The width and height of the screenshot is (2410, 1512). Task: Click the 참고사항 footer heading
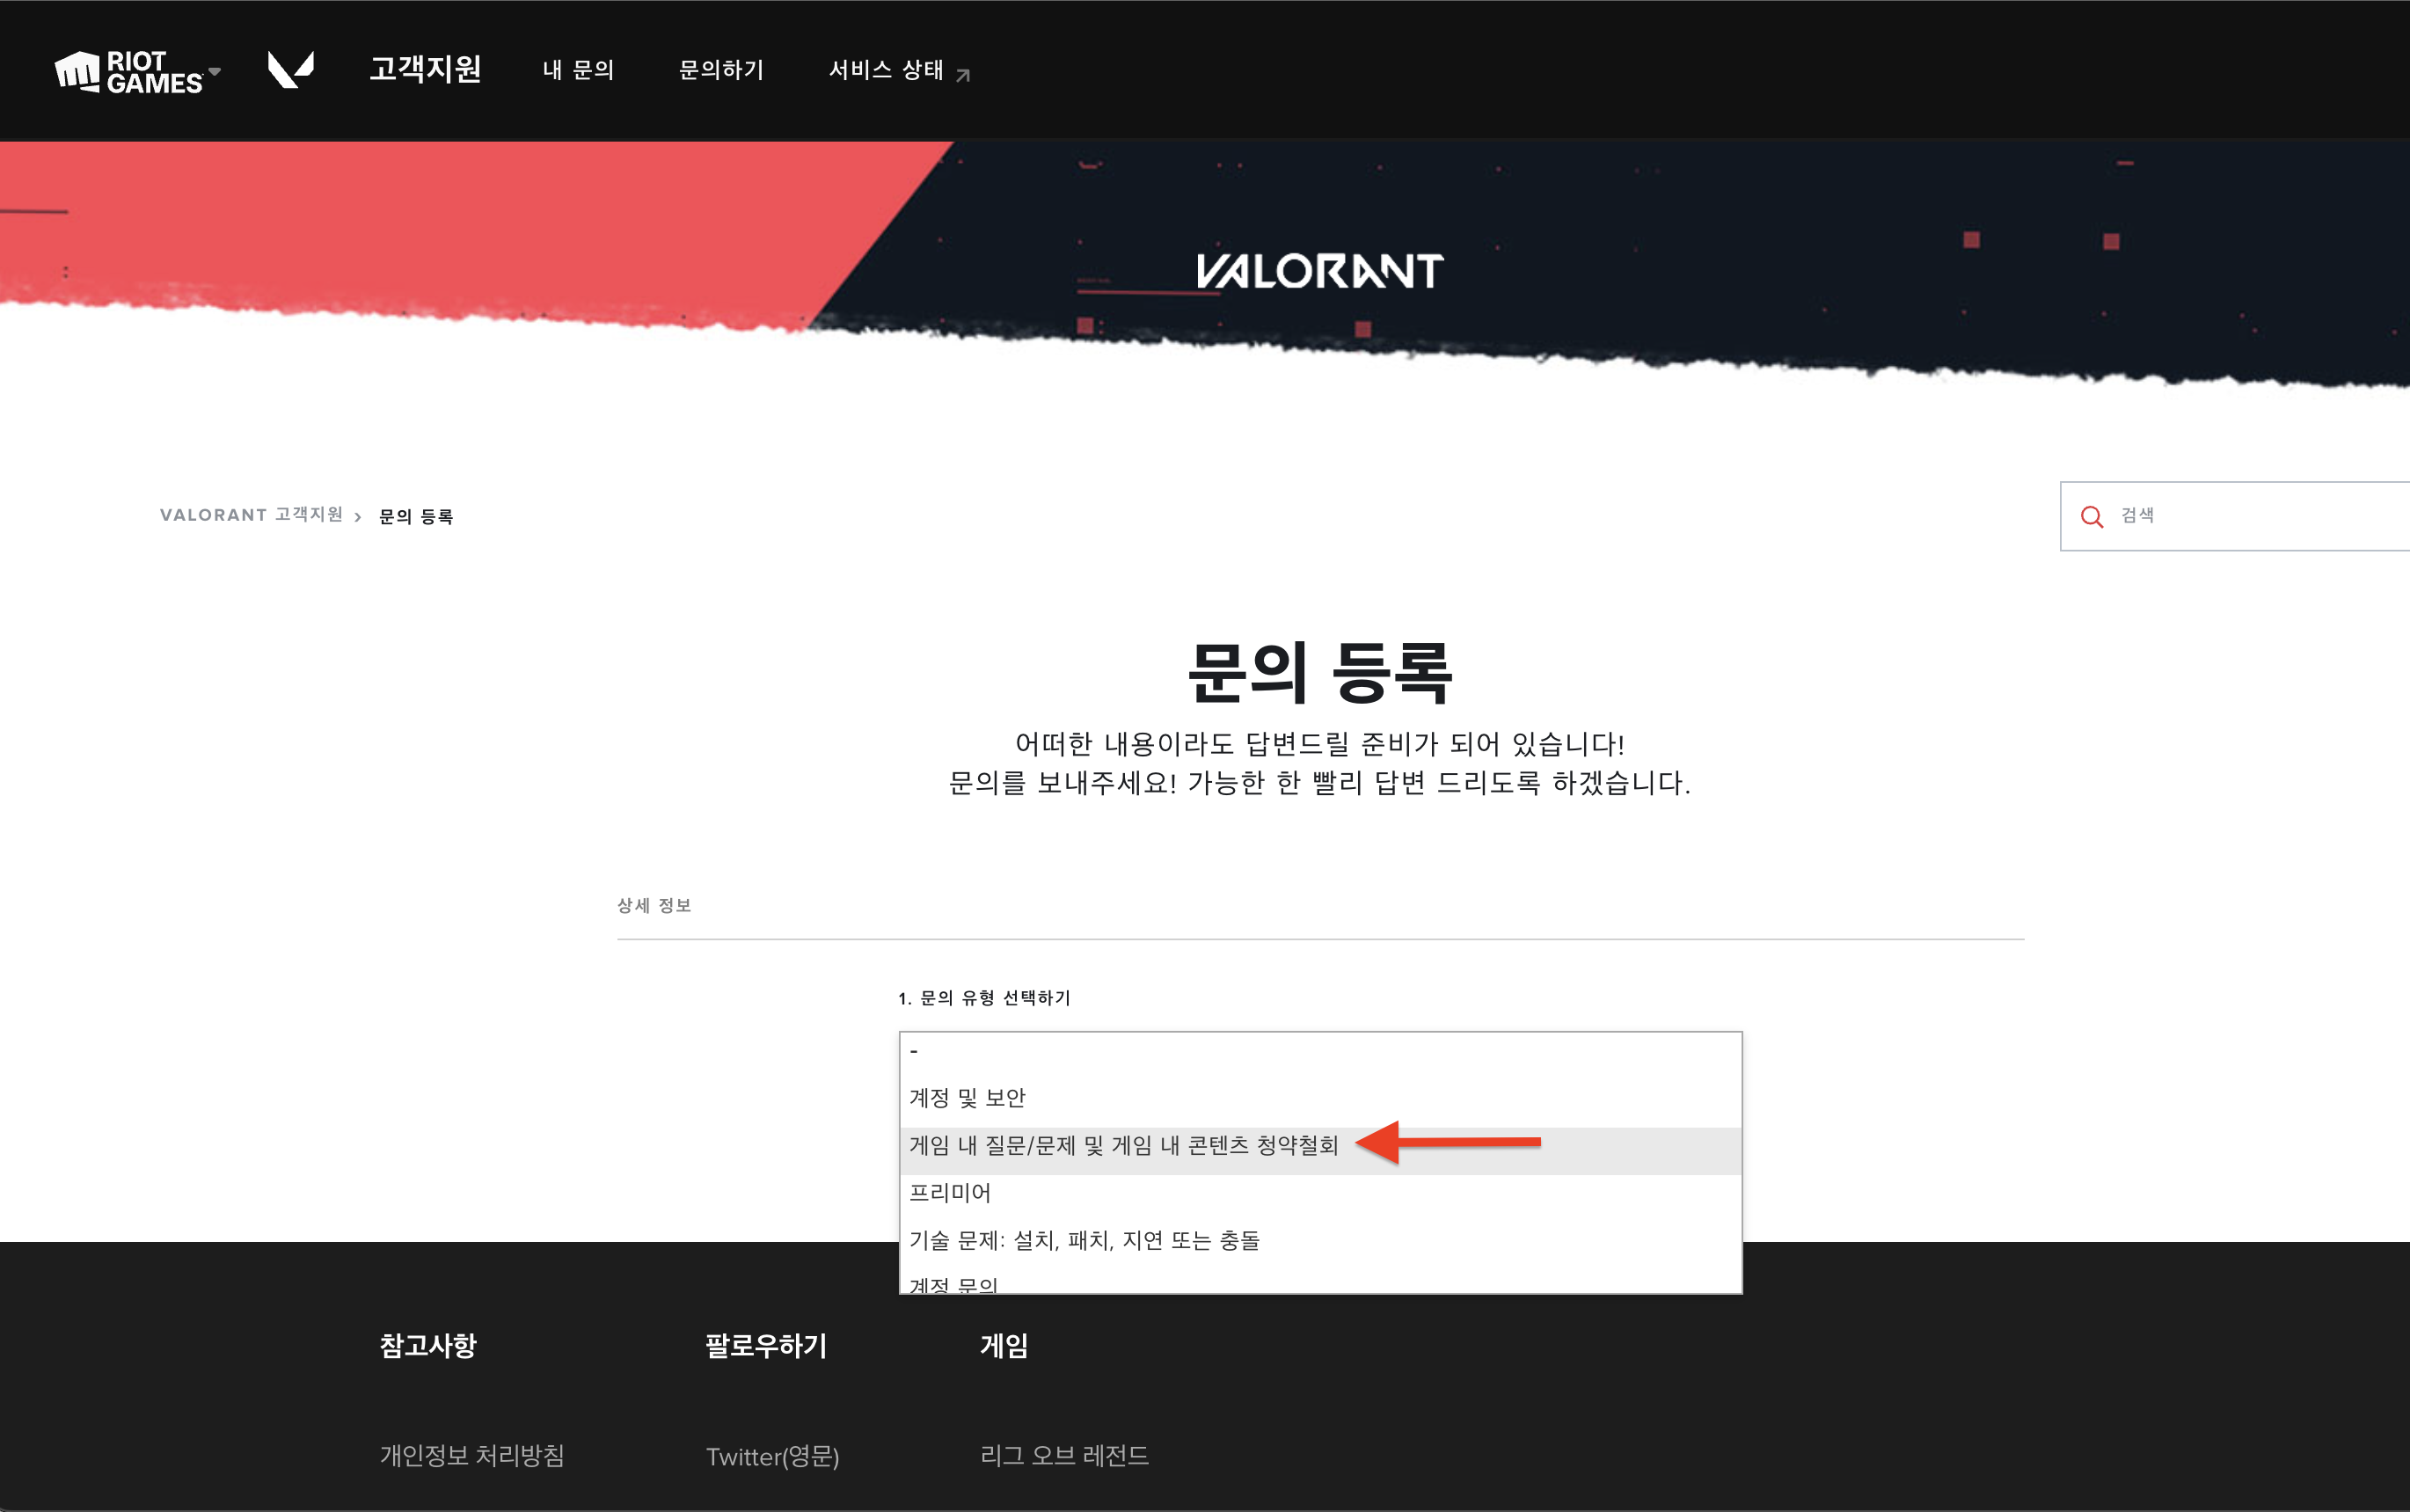coord(428,1346)
